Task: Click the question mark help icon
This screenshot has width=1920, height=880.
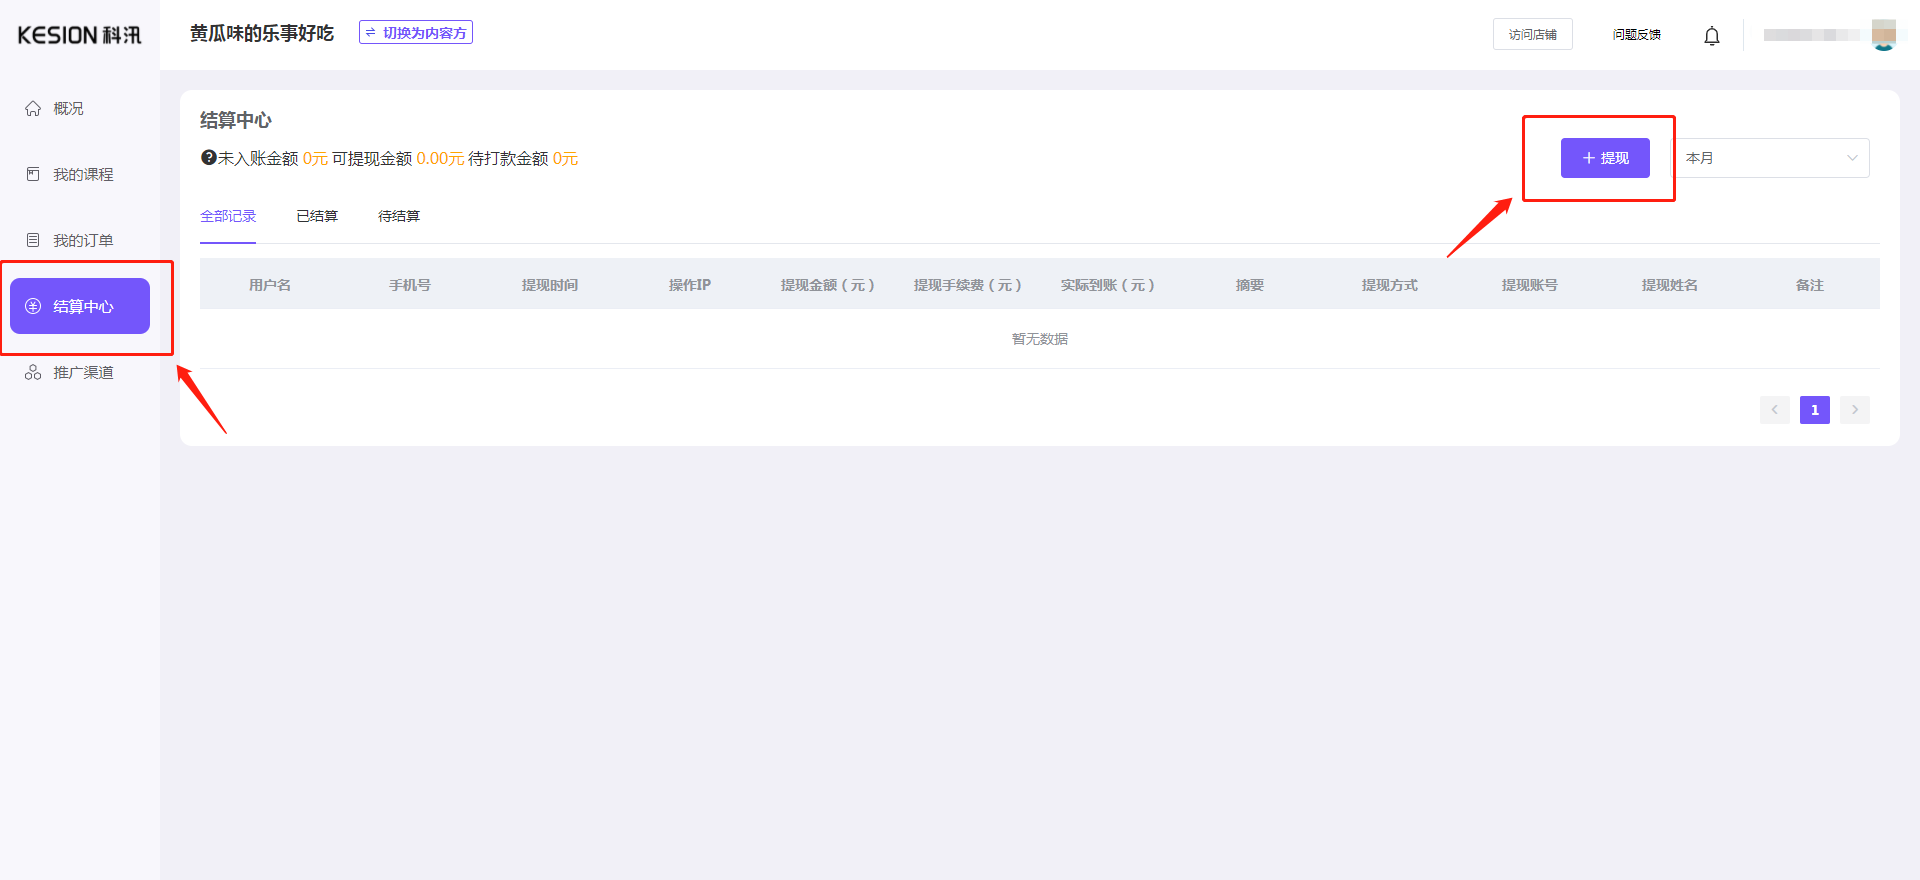Action: click(208, 158)
